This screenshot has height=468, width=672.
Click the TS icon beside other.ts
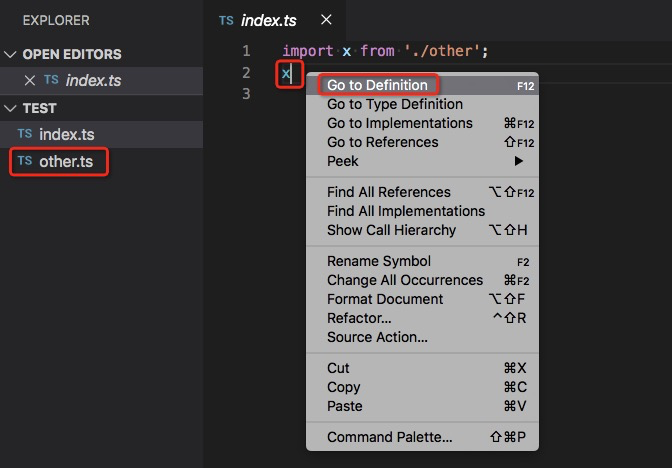25,161
